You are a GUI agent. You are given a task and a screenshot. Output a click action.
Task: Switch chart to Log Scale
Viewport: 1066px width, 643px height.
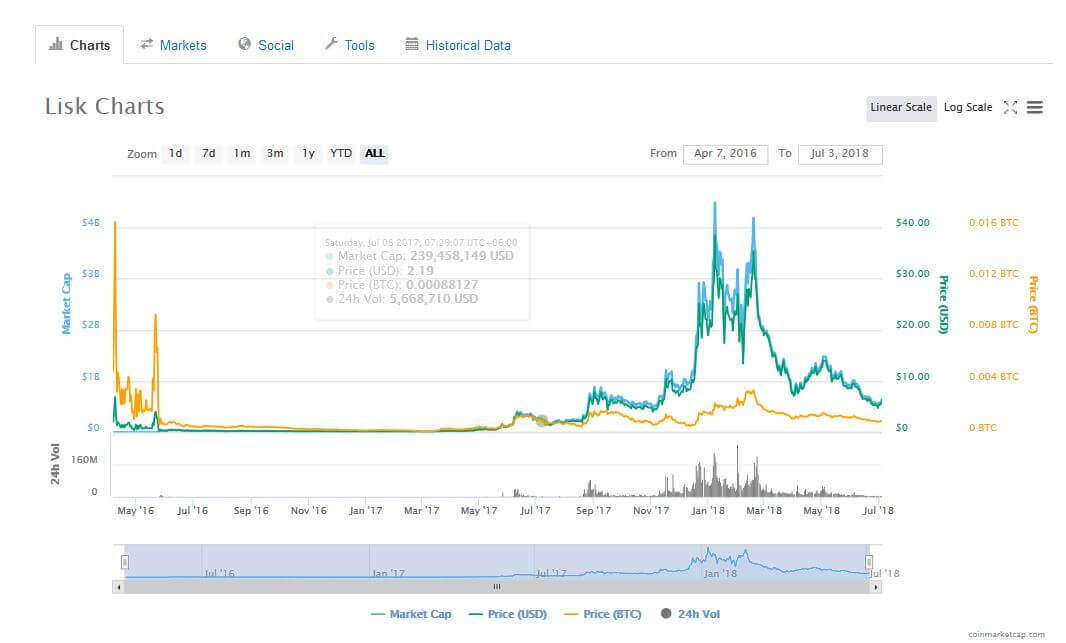(967, 107)
